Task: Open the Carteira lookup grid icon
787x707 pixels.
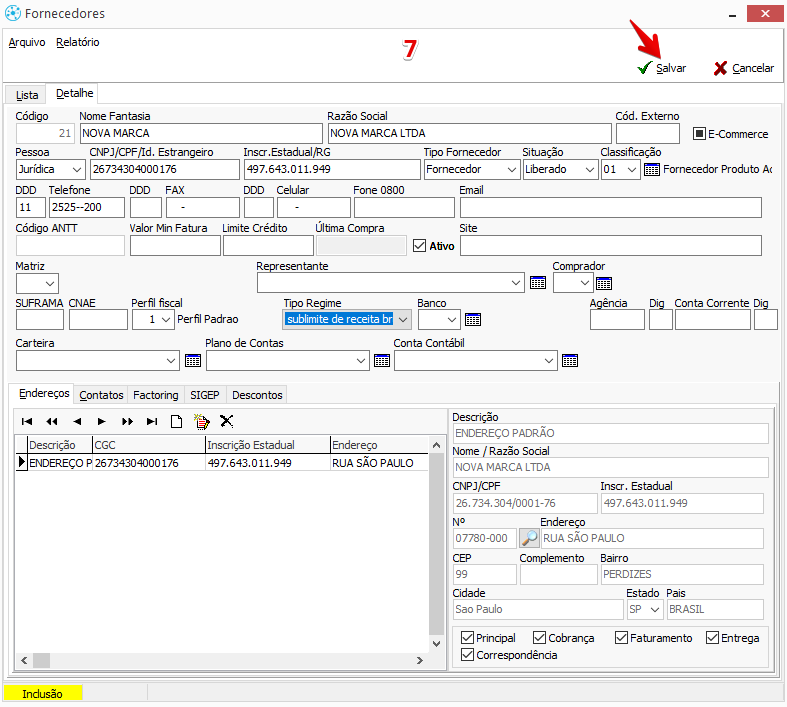Action: coord(193,360)
